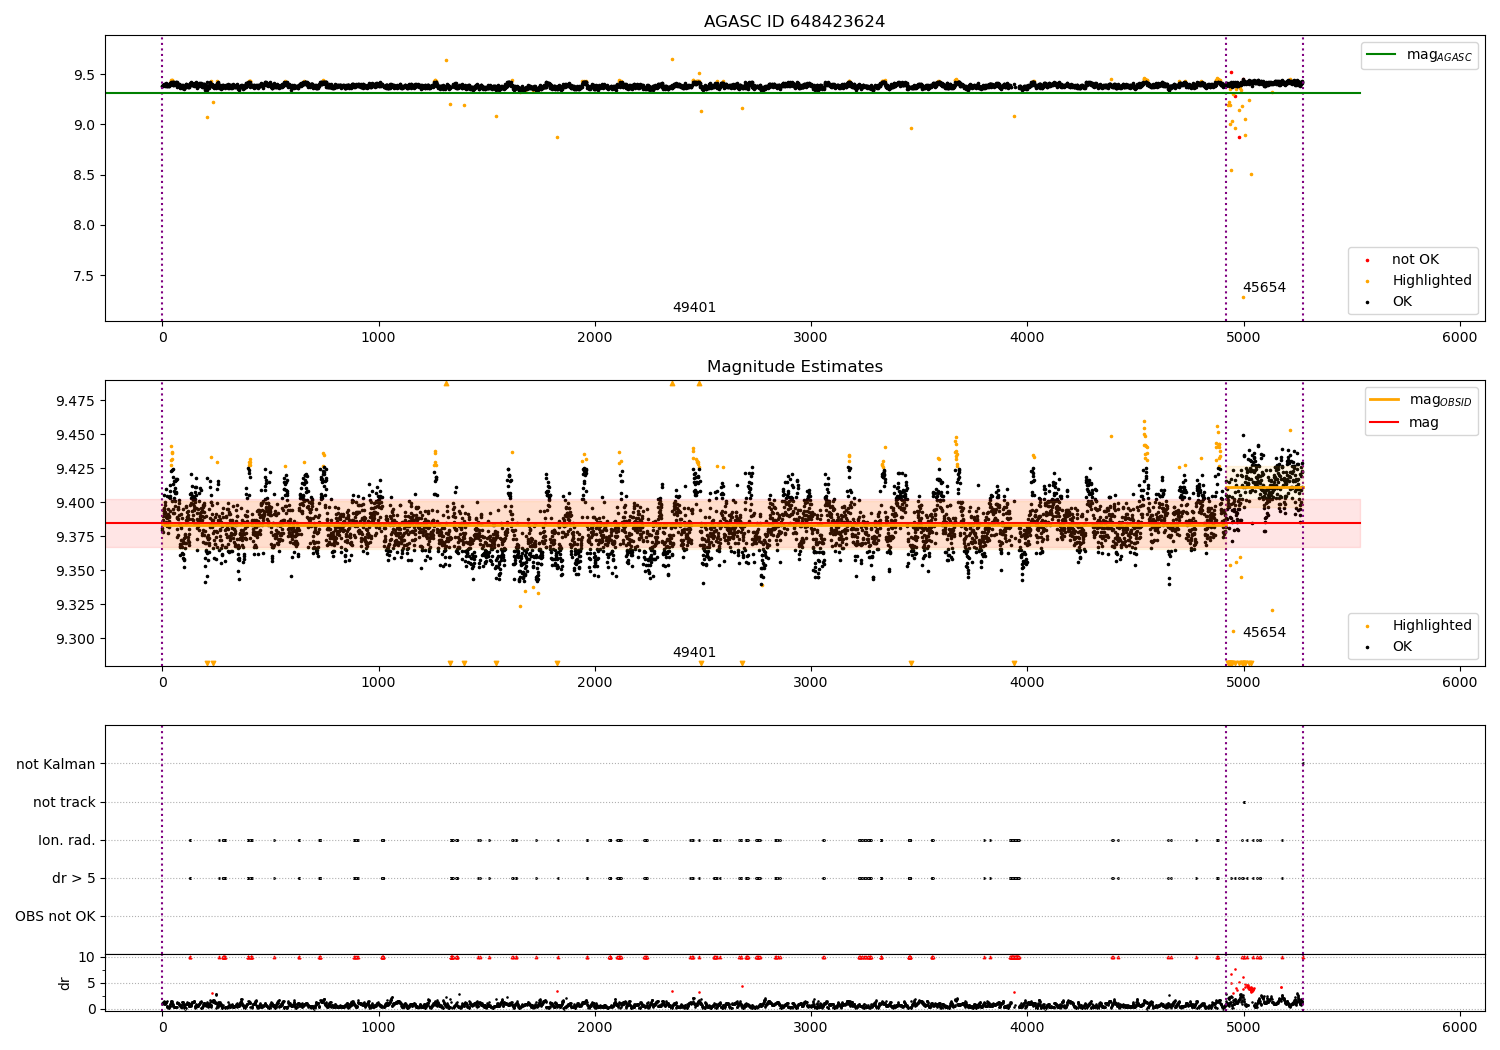This screenshot has width=1500, height=1050.
Task: Click the lowest orange outlier near 7.3 magnitude
Action: tap(1243, 297)
